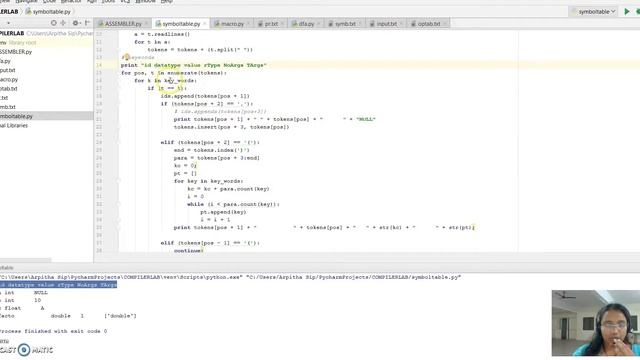This screenshot has height=360, width=640.
Task: Close the dfa.py tab
Action: [x=318, y=24]
